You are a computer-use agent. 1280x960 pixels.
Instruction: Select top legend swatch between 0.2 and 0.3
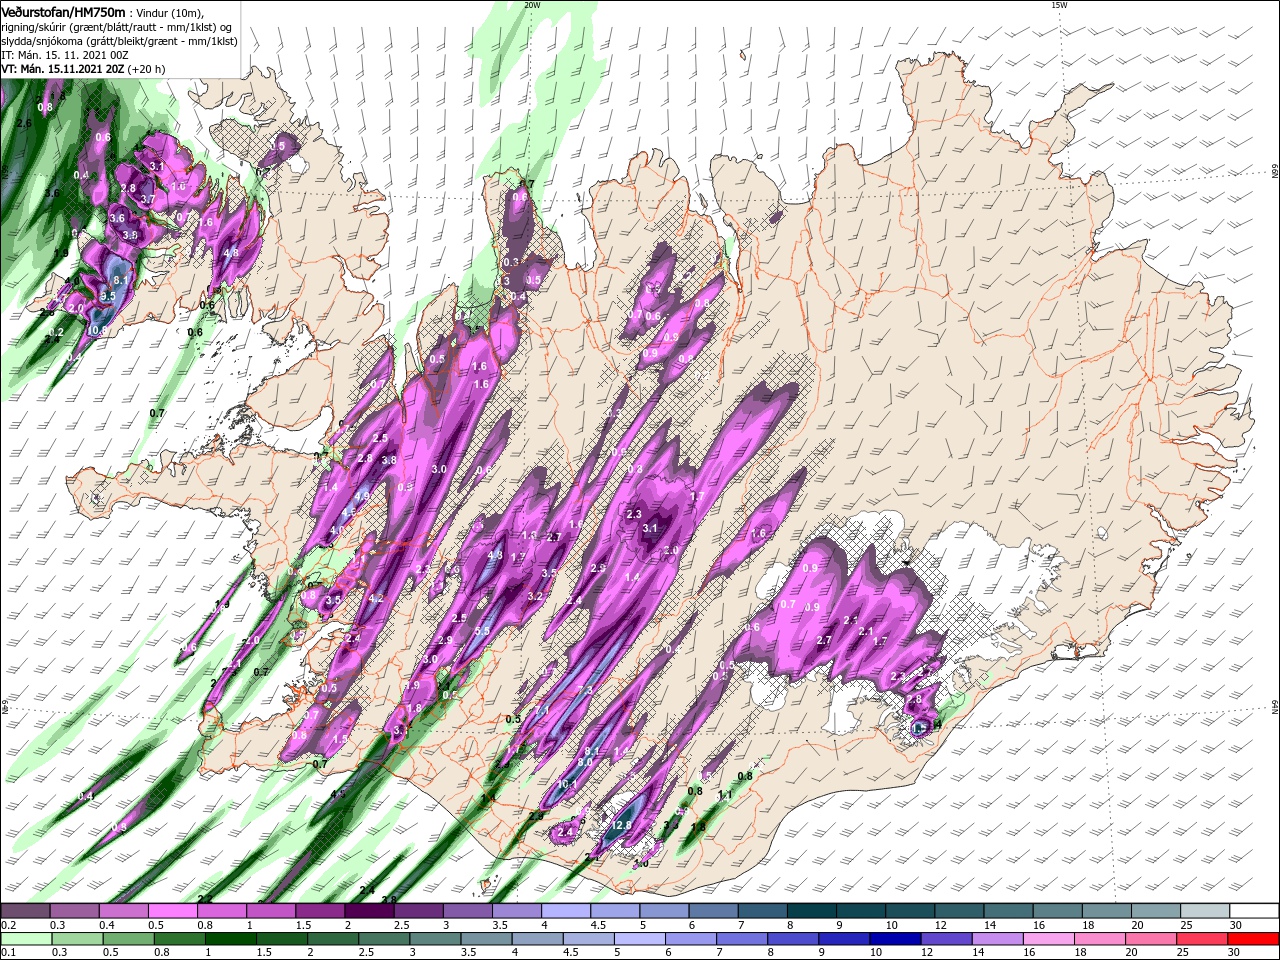coord(25,911)
